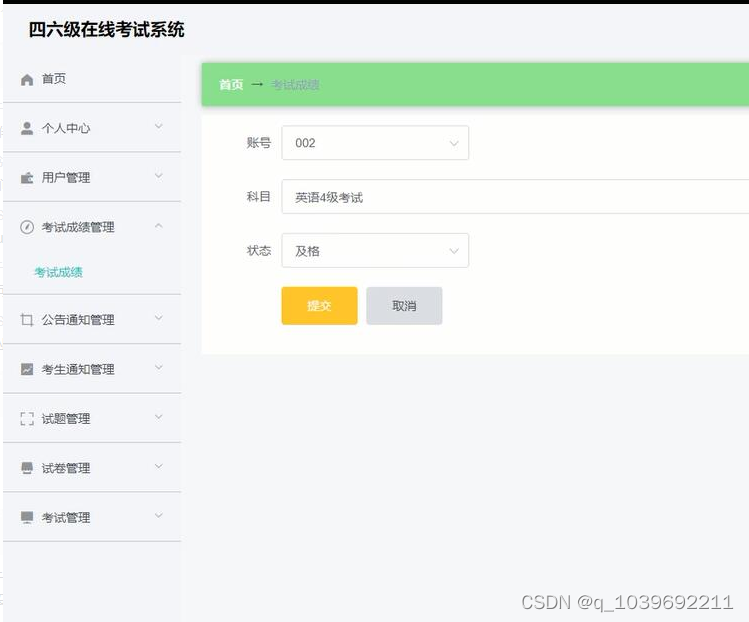Open the 试卷管理 menu

(92, 468)
